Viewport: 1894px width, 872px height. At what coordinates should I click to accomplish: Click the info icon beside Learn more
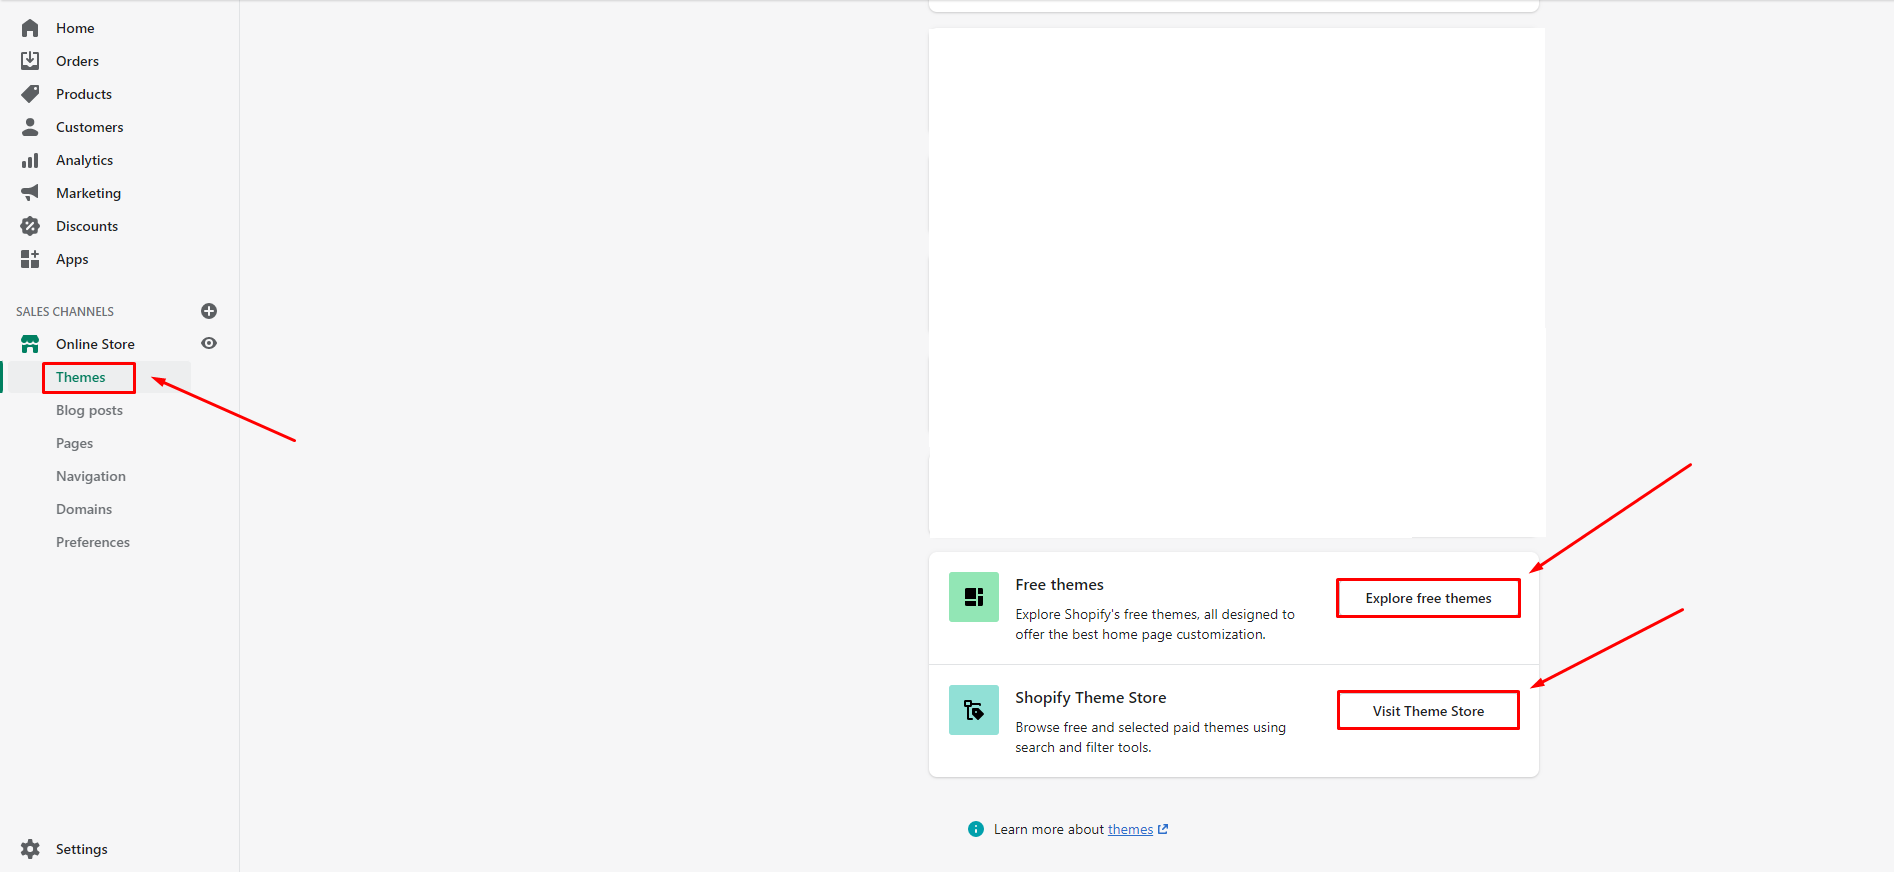coord(976,829)
